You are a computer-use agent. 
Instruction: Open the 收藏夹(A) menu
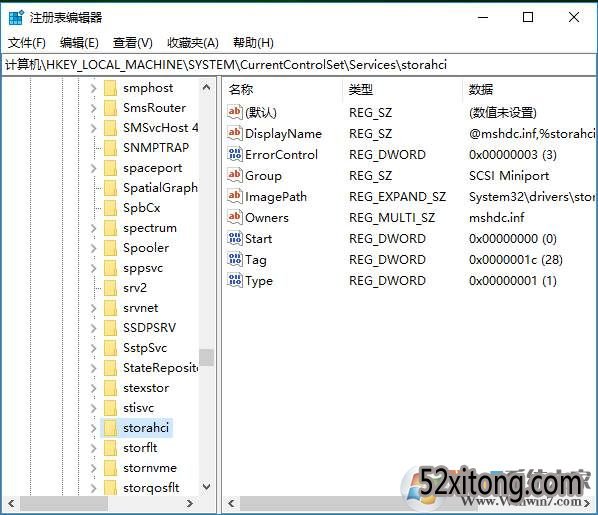click(193, 42)
